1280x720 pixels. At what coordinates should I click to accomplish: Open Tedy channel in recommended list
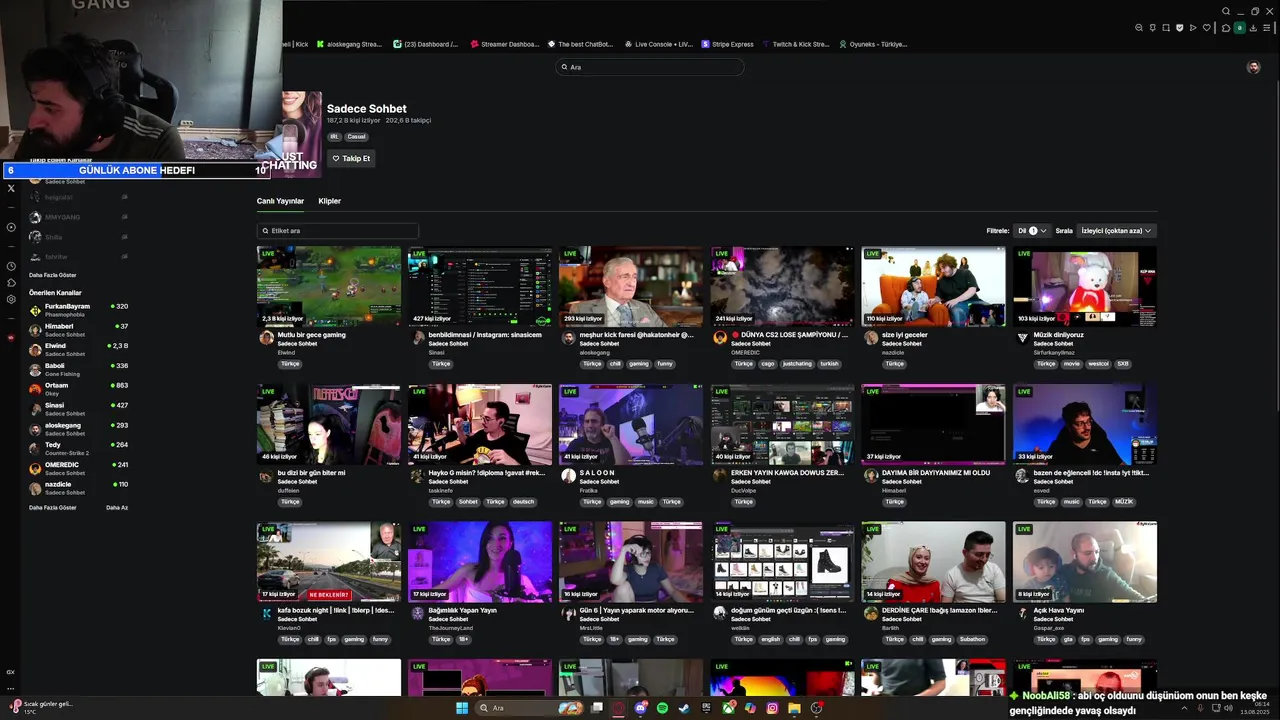78,448
